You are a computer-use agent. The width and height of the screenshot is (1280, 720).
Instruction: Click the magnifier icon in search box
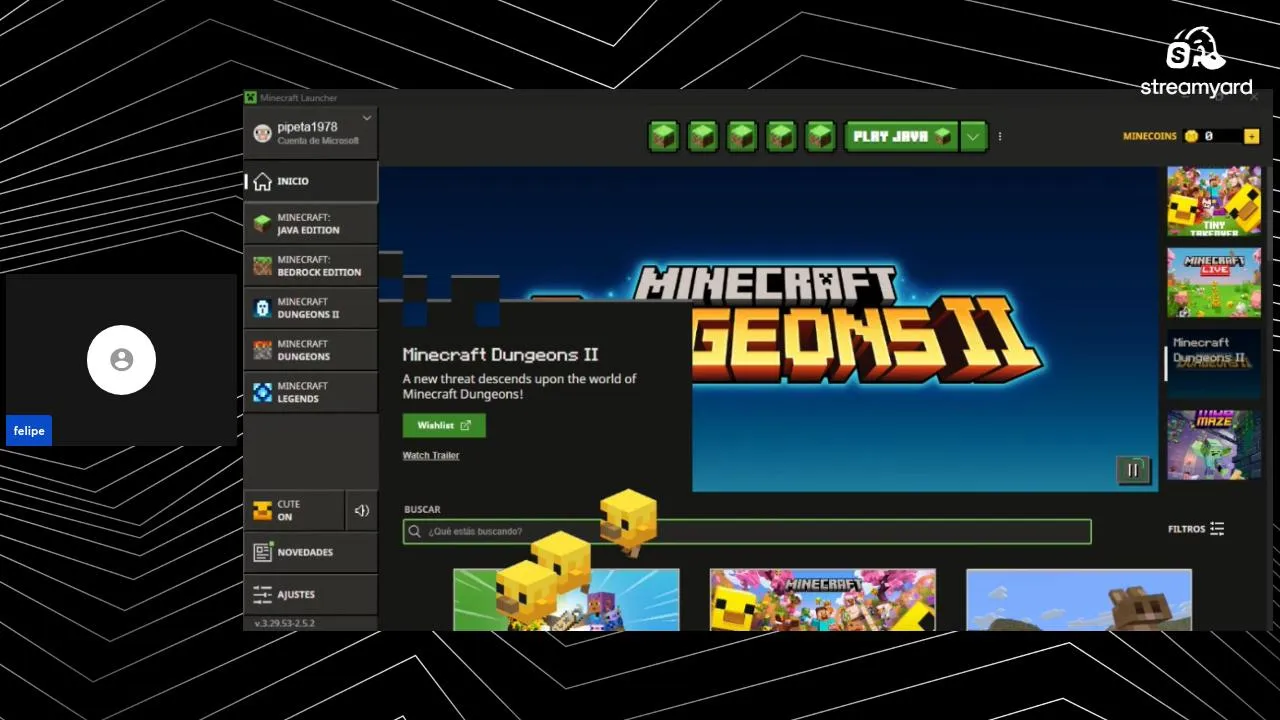415,532
